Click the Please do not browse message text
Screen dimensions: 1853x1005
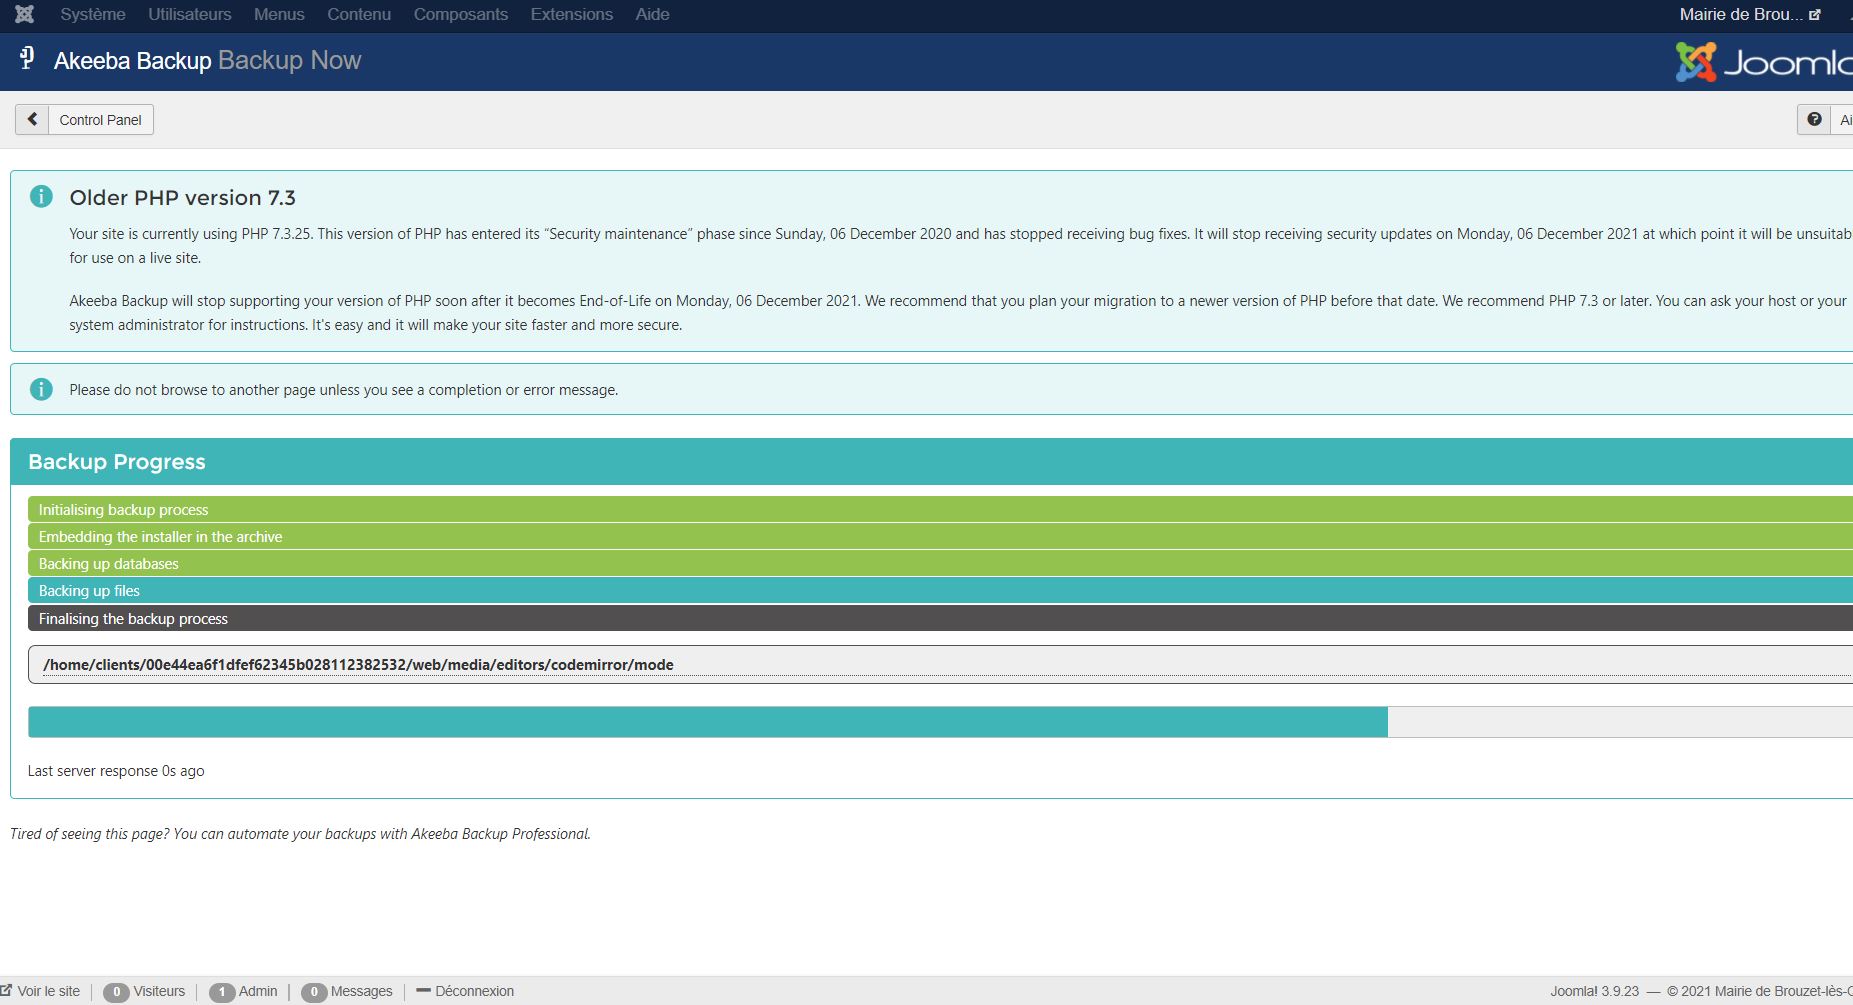(344, 390)
